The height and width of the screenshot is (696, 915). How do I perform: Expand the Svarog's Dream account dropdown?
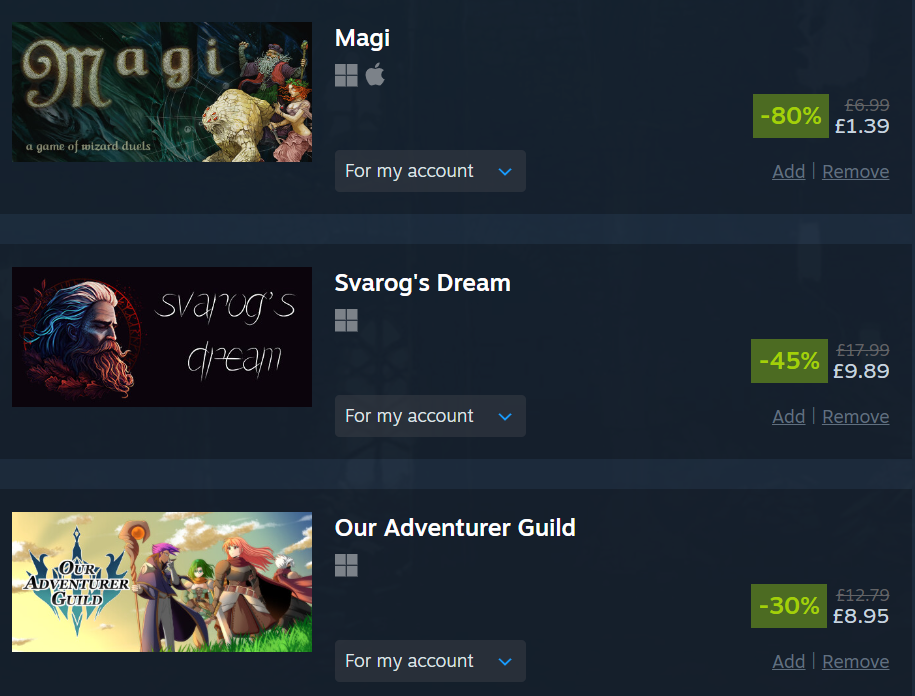click(430, 416)
